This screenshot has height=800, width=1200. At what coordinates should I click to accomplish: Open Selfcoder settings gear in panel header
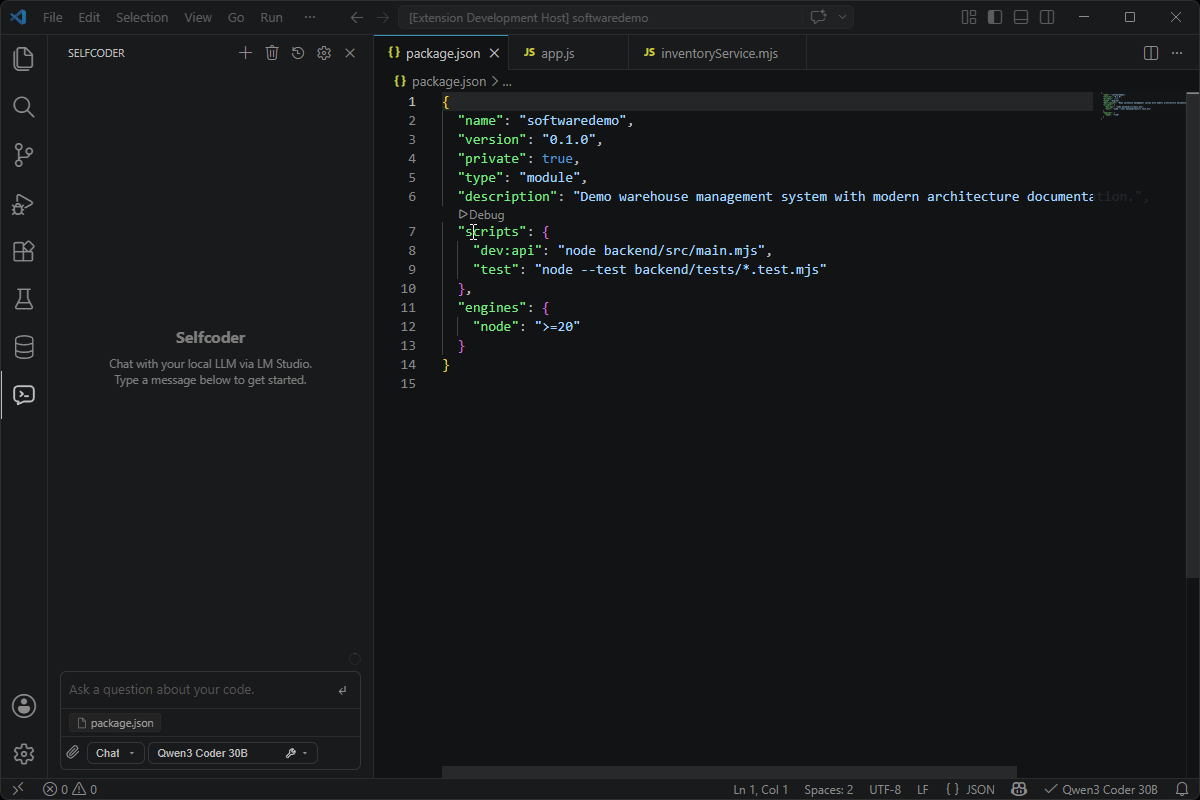pyautogui.click(x=323, y=53)
